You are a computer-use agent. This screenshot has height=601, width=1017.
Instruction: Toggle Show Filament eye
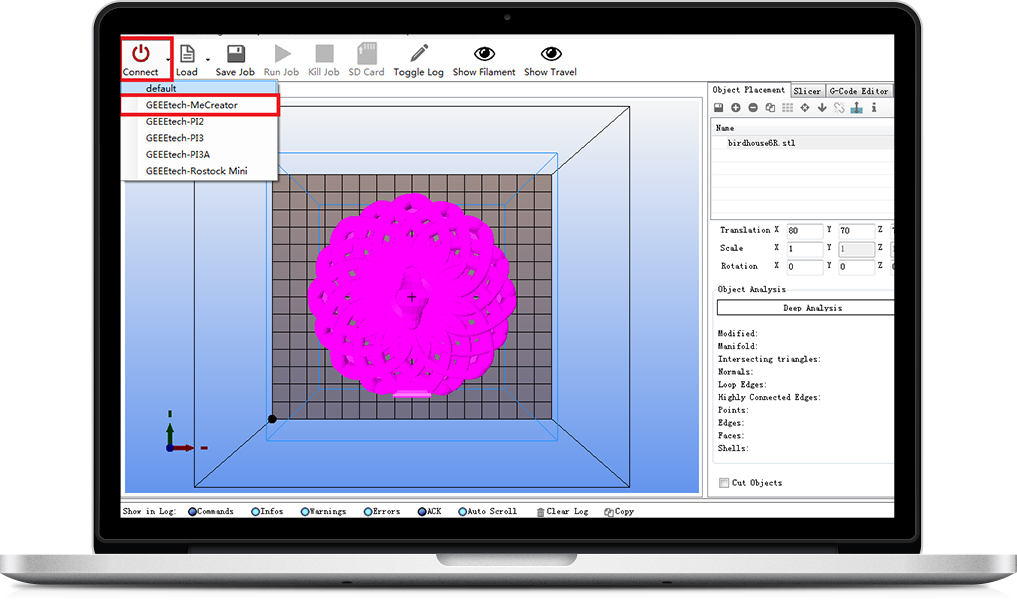coord(485,53)
